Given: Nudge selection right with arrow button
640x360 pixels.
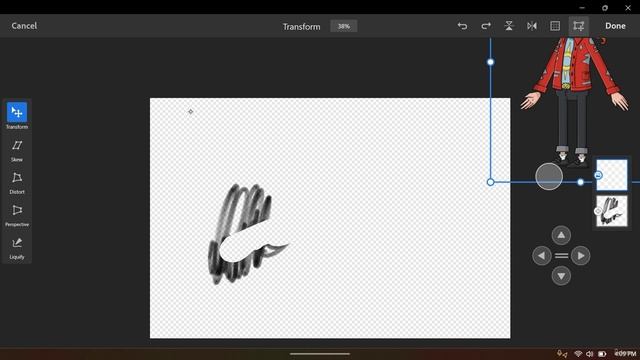Looking at the screenshot, I should click(581, 256).
